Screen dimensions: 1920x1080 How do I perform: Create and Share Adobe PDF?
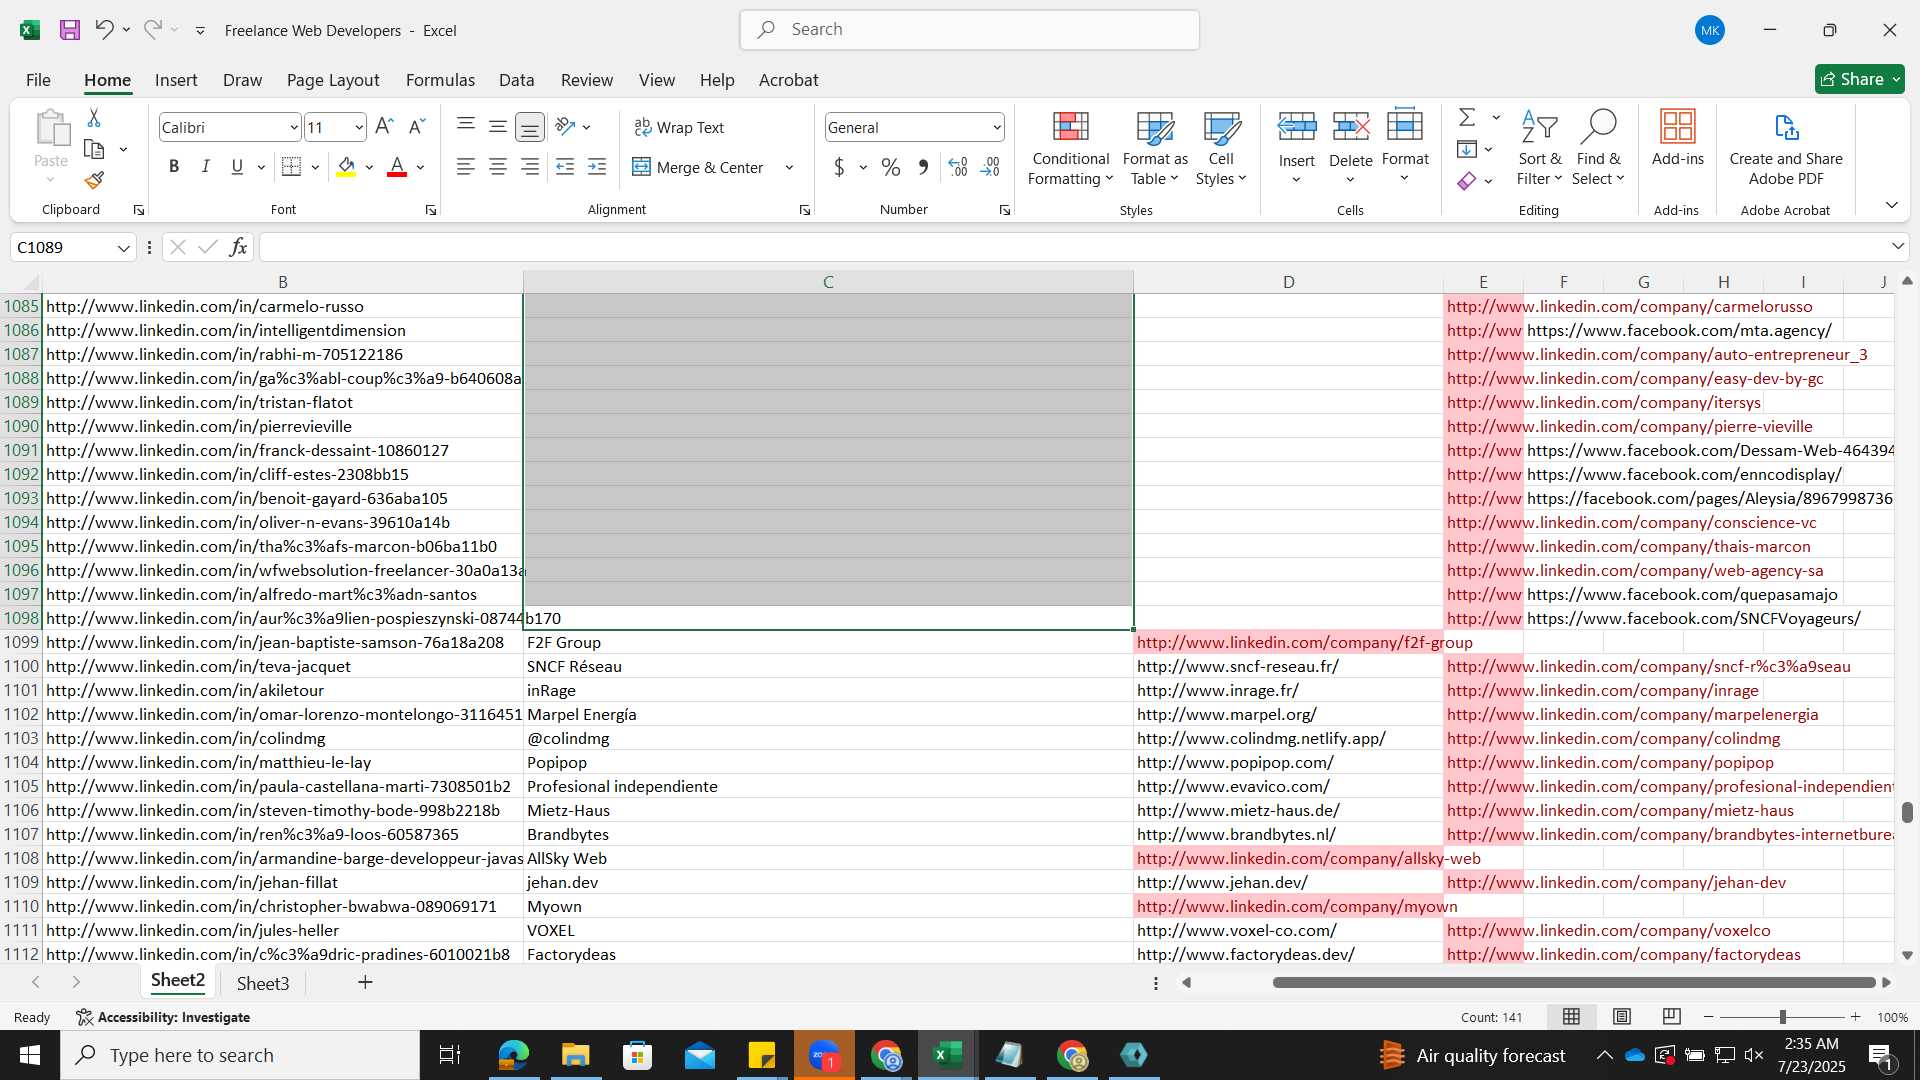(x=1786, y=148)
